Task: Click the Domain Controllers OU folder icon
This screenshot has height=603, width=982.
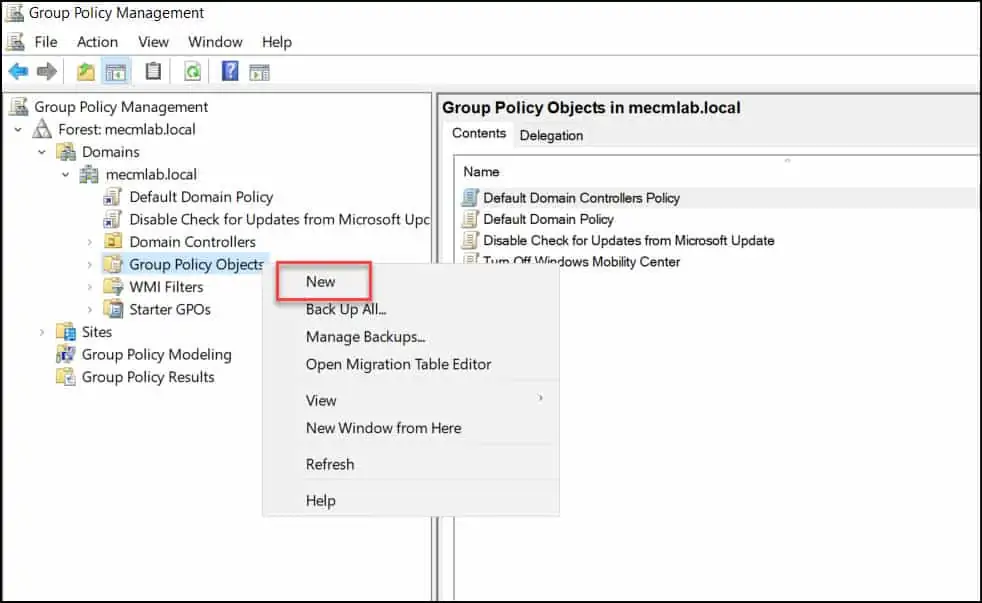Action: click(x=113, y=241)
